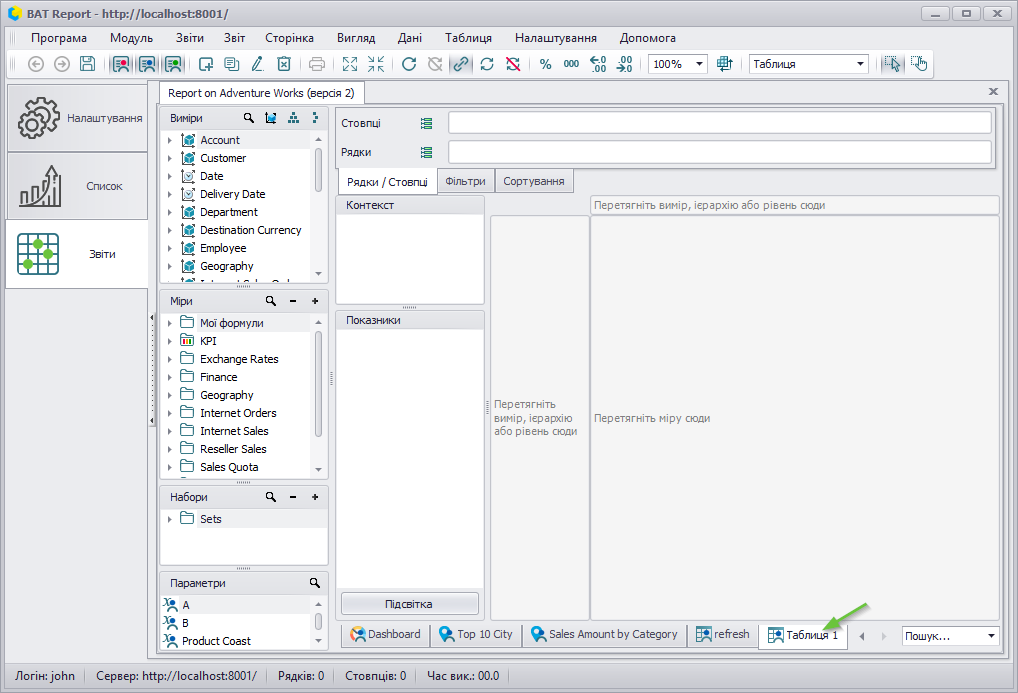Click the swap table axes icon
The image size is (1018, 693).
click(x=725, y=64)
